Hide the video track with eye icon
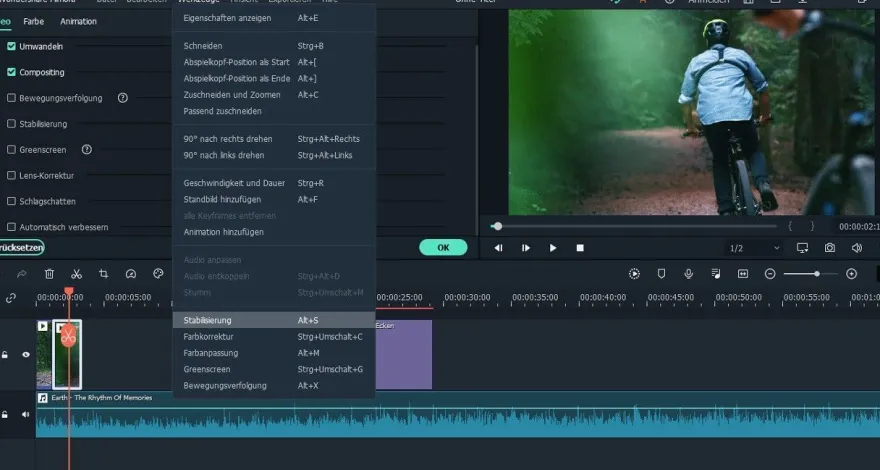The image size is (880, 470). (x=26, y=355)
